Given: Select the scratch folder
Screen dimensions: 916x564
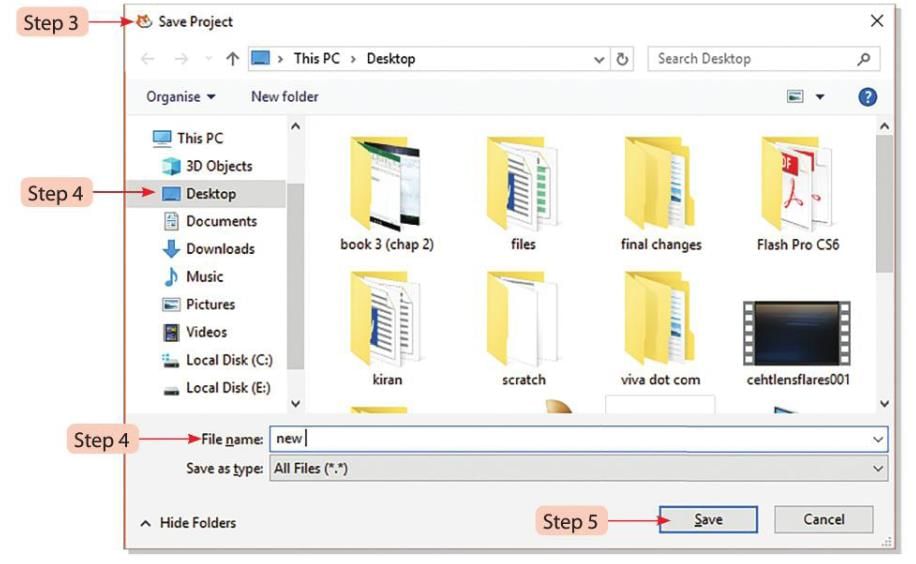Looking at the screenshot, I should (x=523, y=329).
